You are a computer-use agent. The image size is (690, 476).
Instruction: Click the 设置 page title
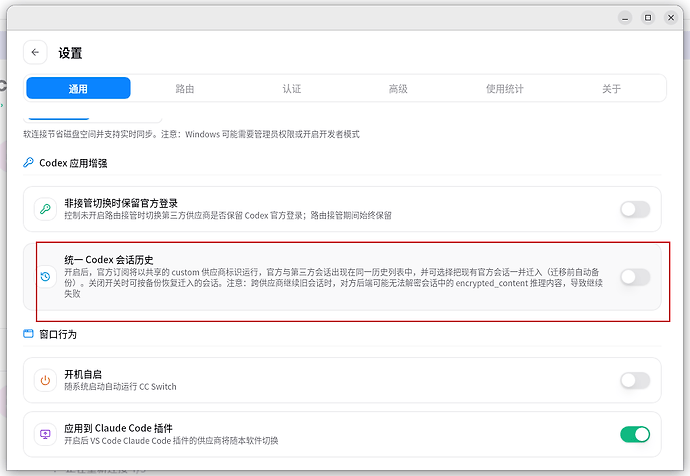click(70, 53)
